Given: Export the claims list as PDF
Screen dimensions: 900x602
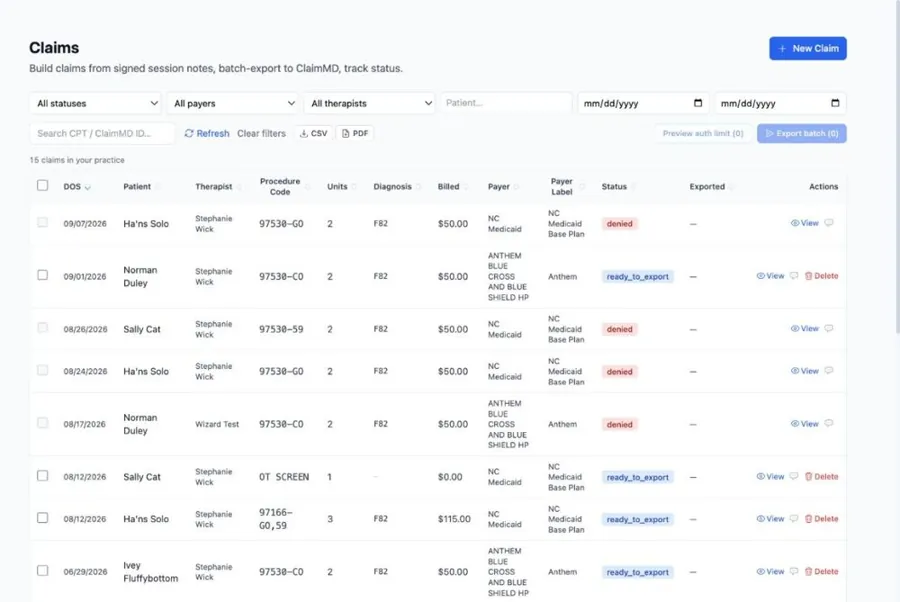Looking at the screenshot, I should click(x=355, y=133).
